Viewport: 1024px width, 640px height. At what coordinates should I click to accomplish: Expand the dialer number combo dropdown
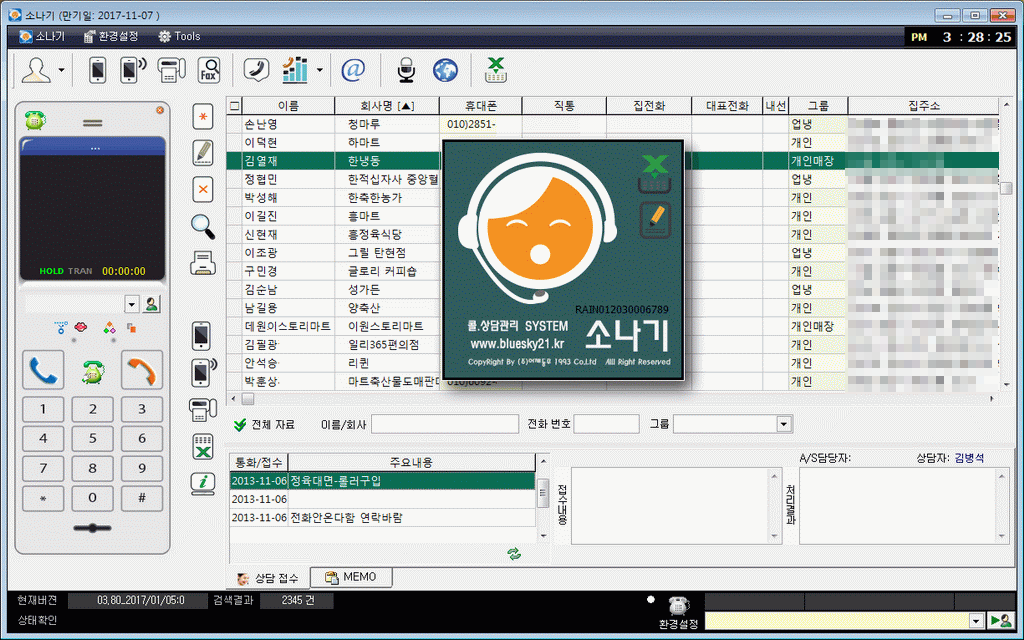(132, 304)
